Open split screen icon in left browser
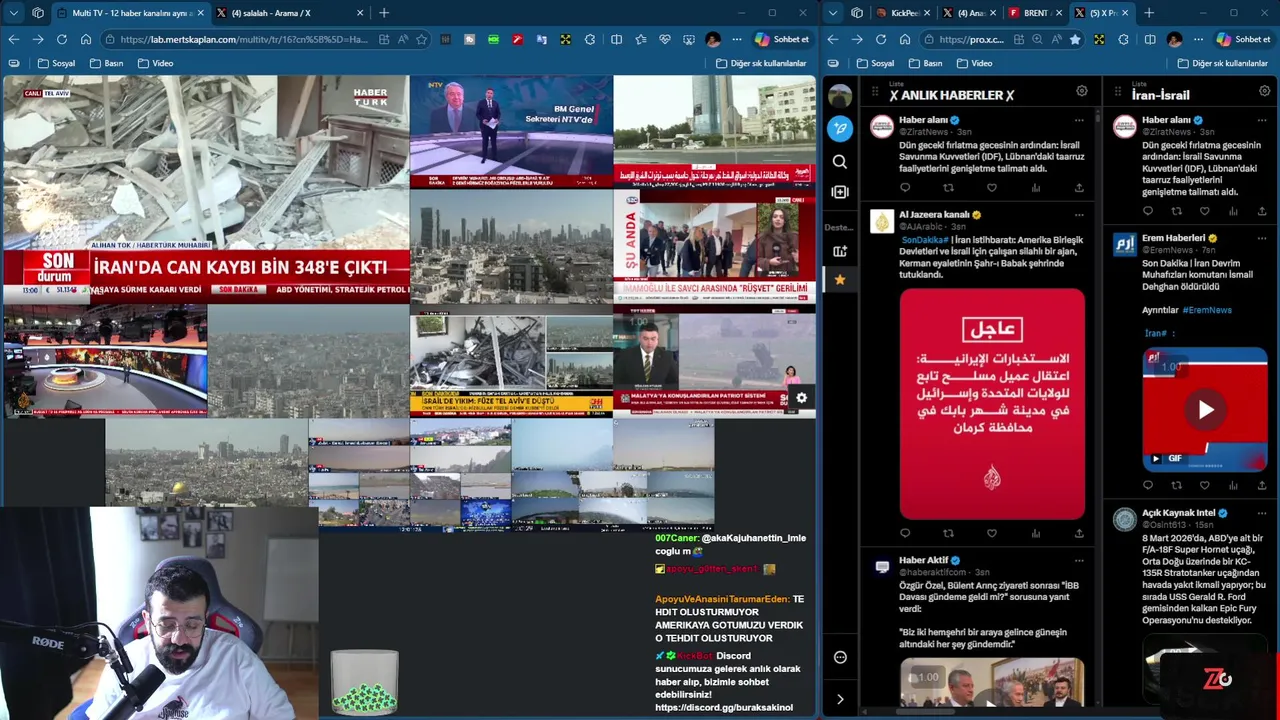 coord(616,39)
